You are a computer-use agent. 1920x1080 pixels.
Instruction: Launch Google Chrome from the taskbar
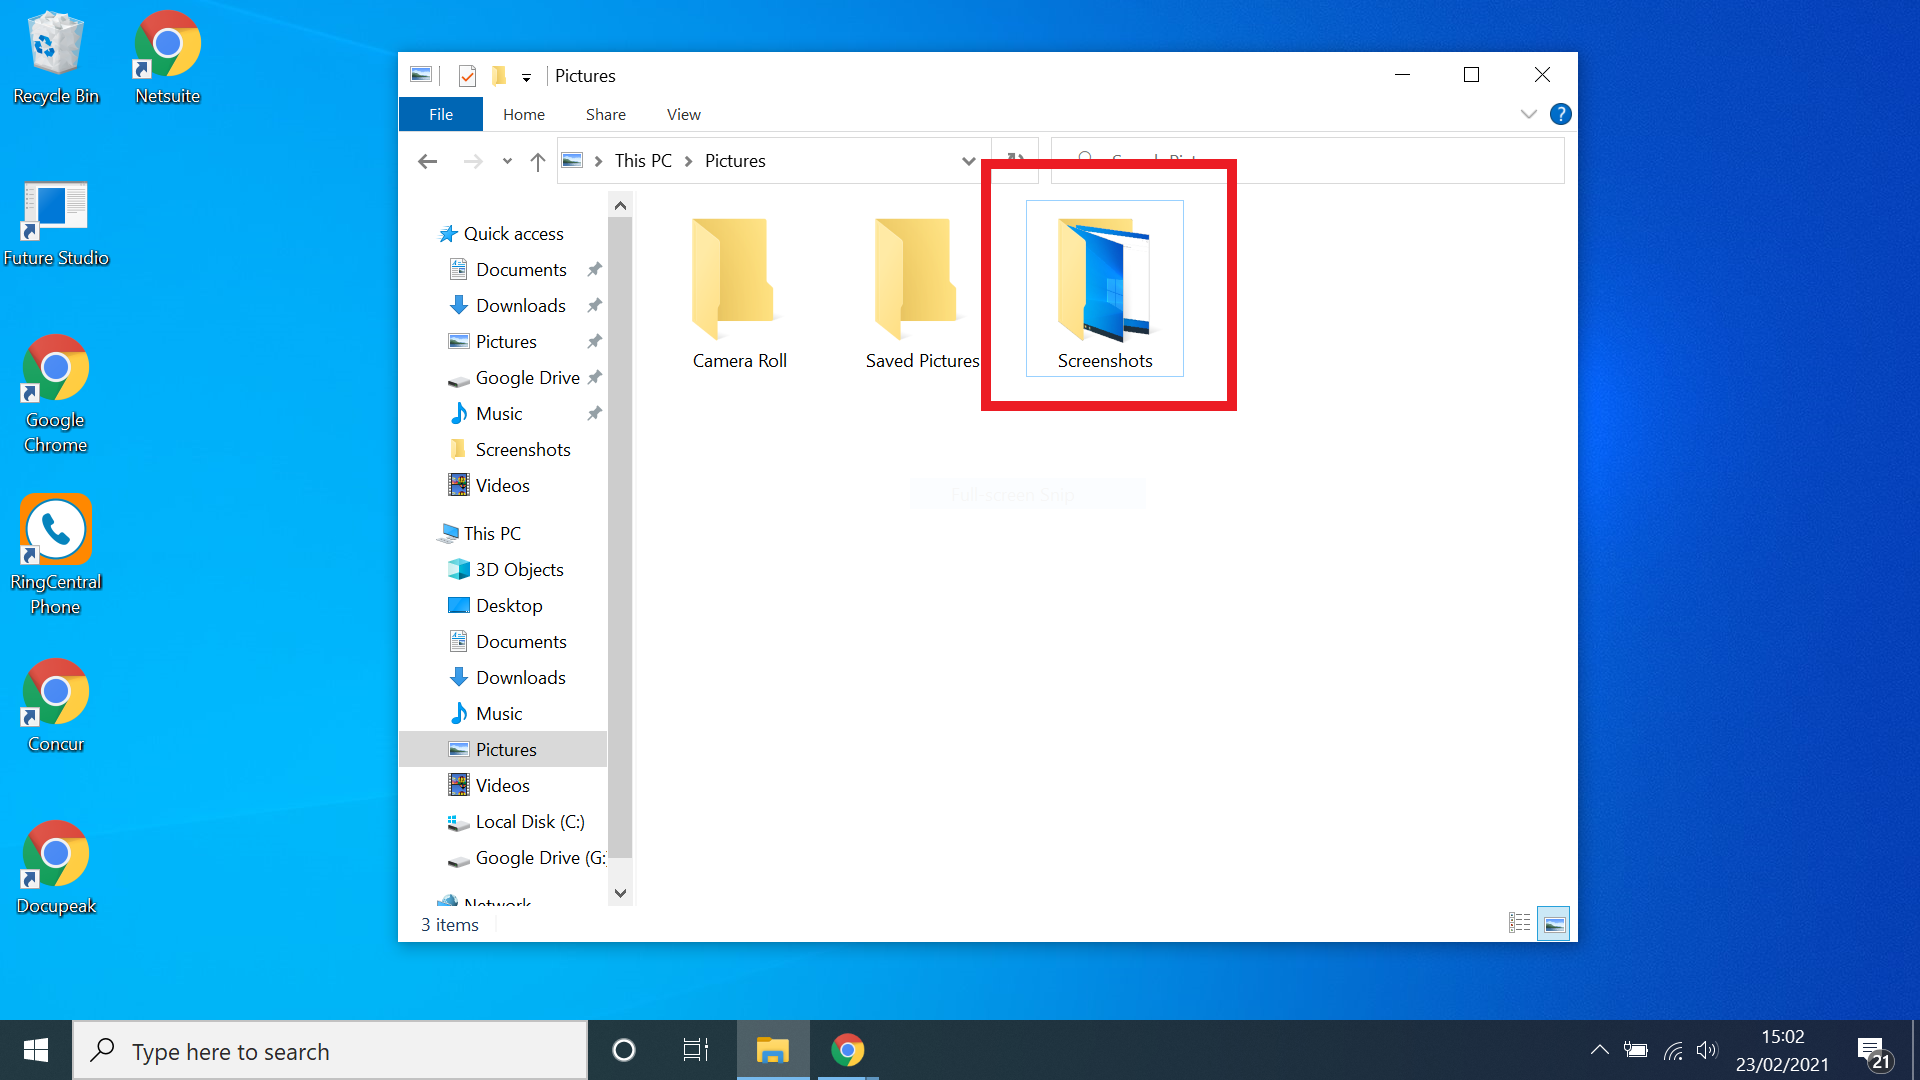[847, 1050]
